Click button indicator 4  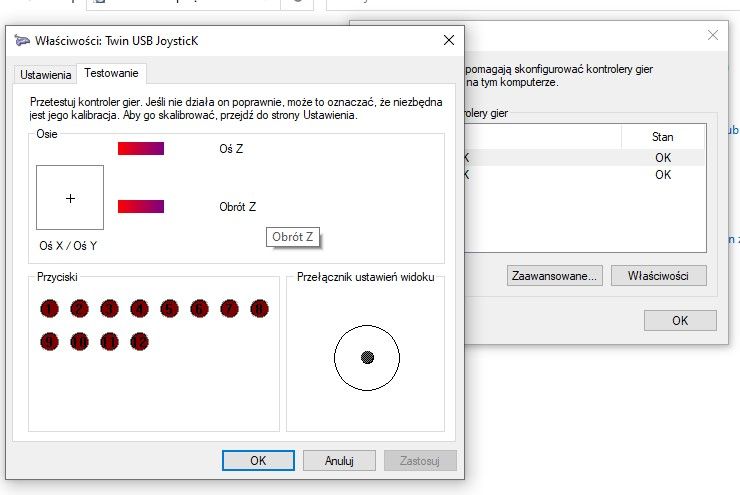point(139,309)
